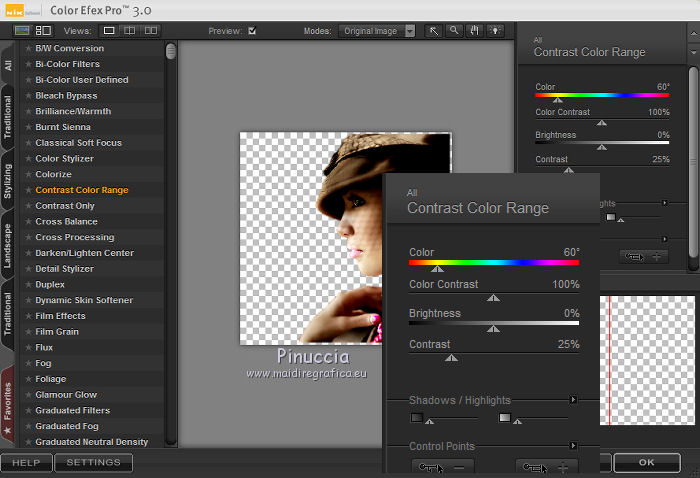Viewport: 700px width, 478px height.
Task: Toggle favorite star for Fog filter
Action: [28, 363]
